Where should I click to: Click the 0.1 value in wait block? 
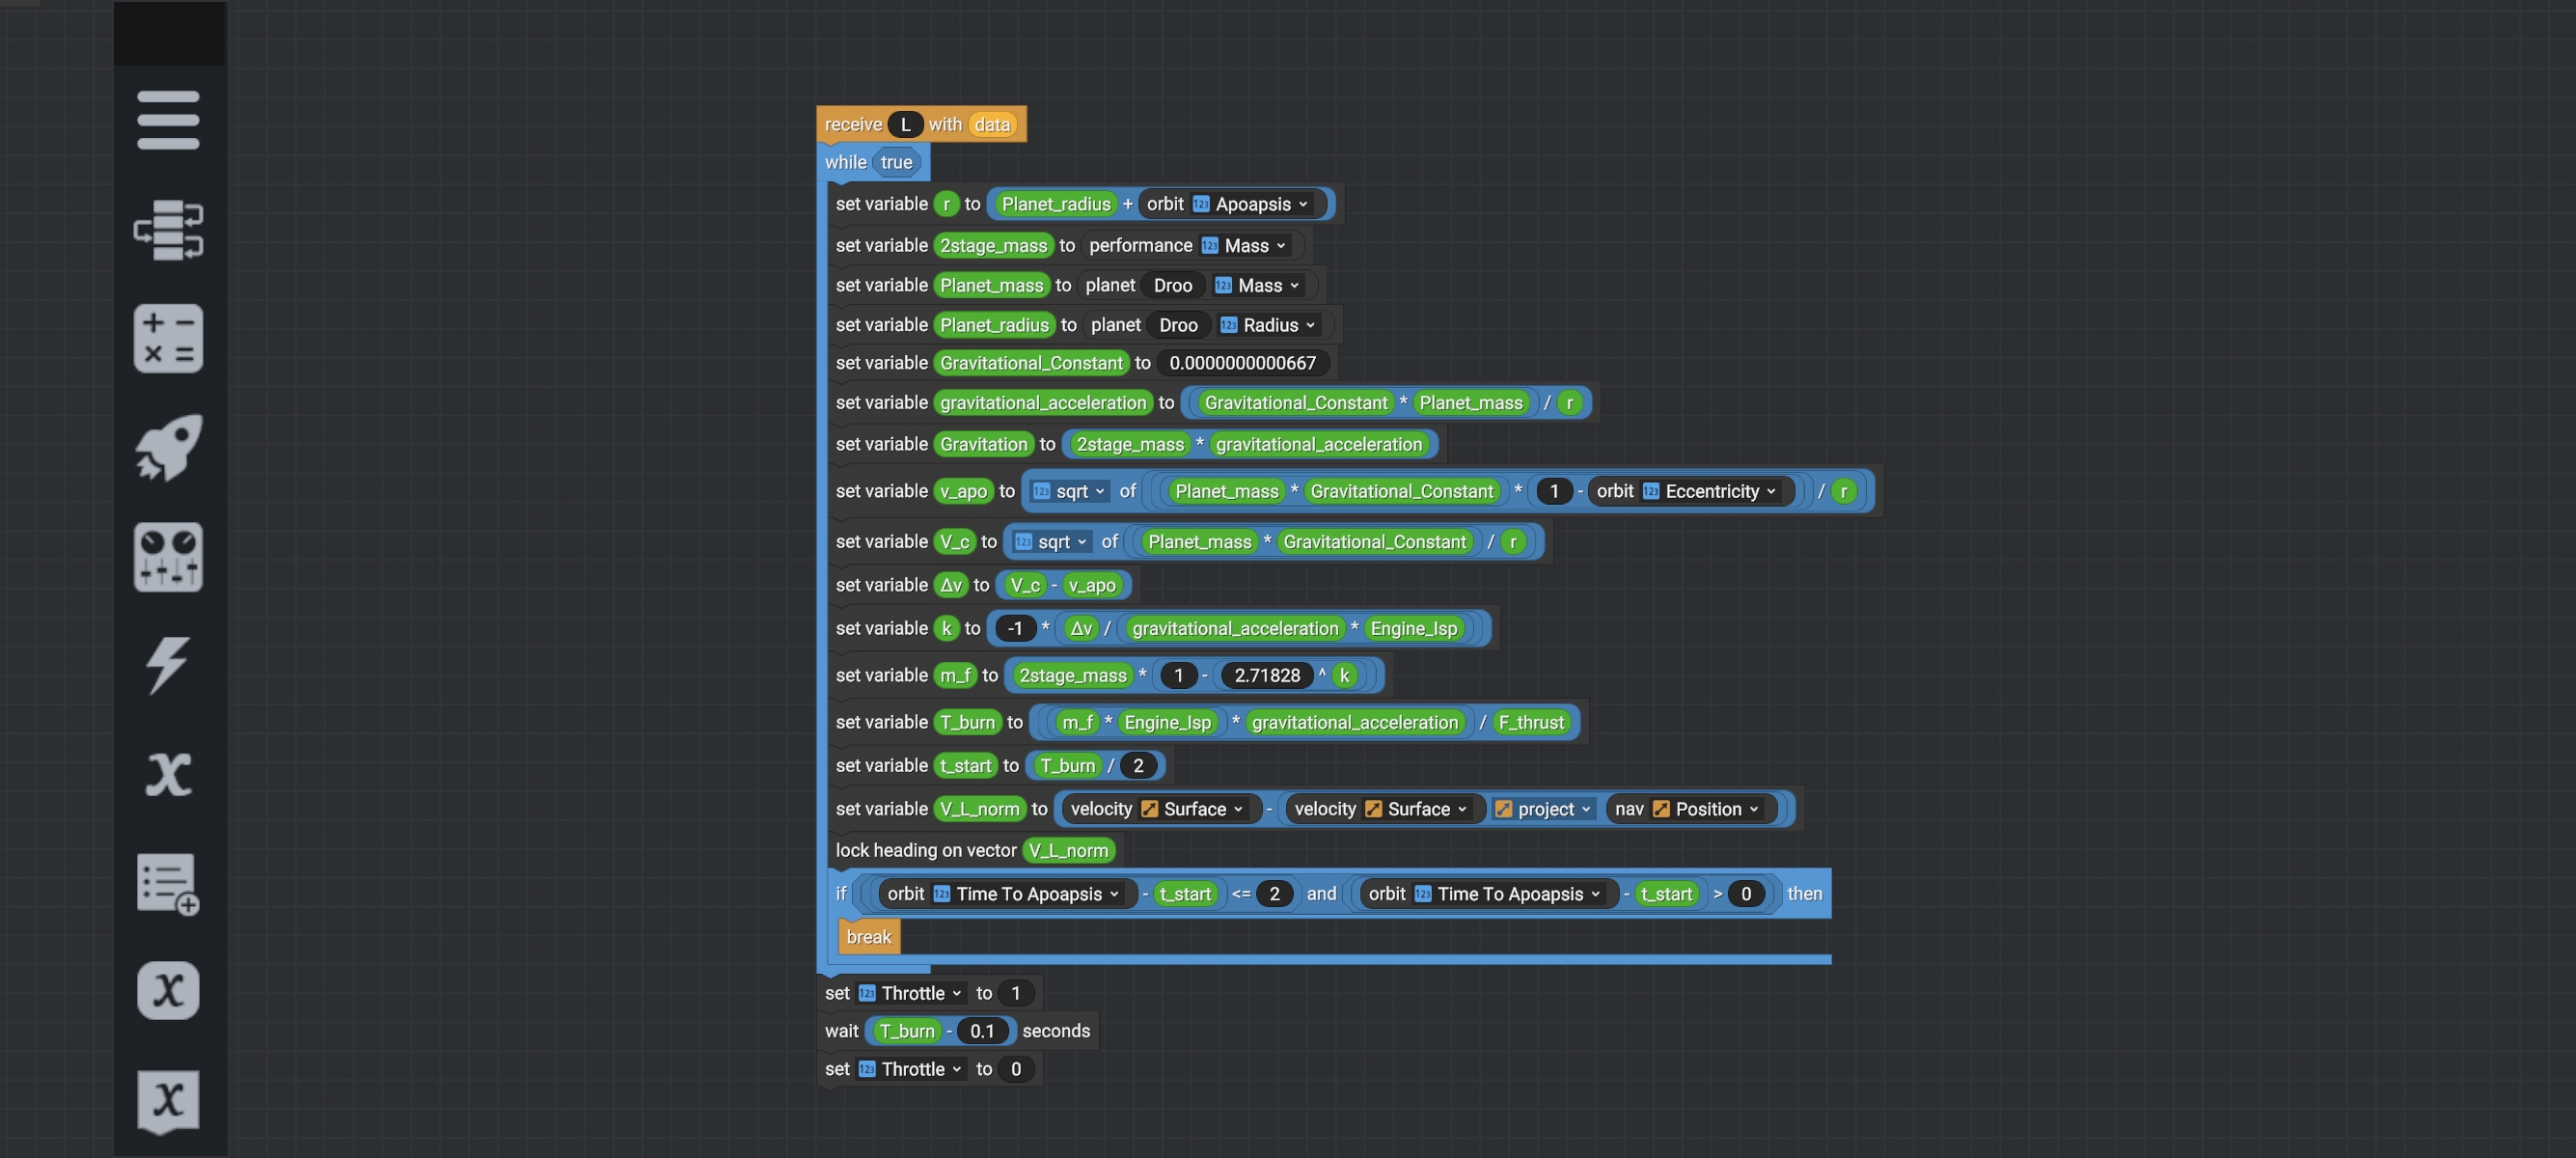point(982,1031)
